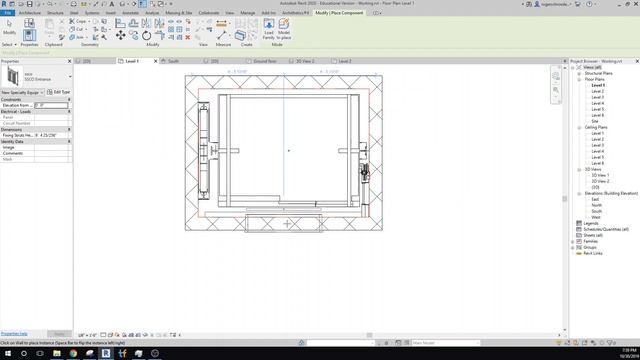The width and height of the screenshot is (640, 360).
Task: Open East elevation in Project Browser
Action: click(x=595, y=199)
